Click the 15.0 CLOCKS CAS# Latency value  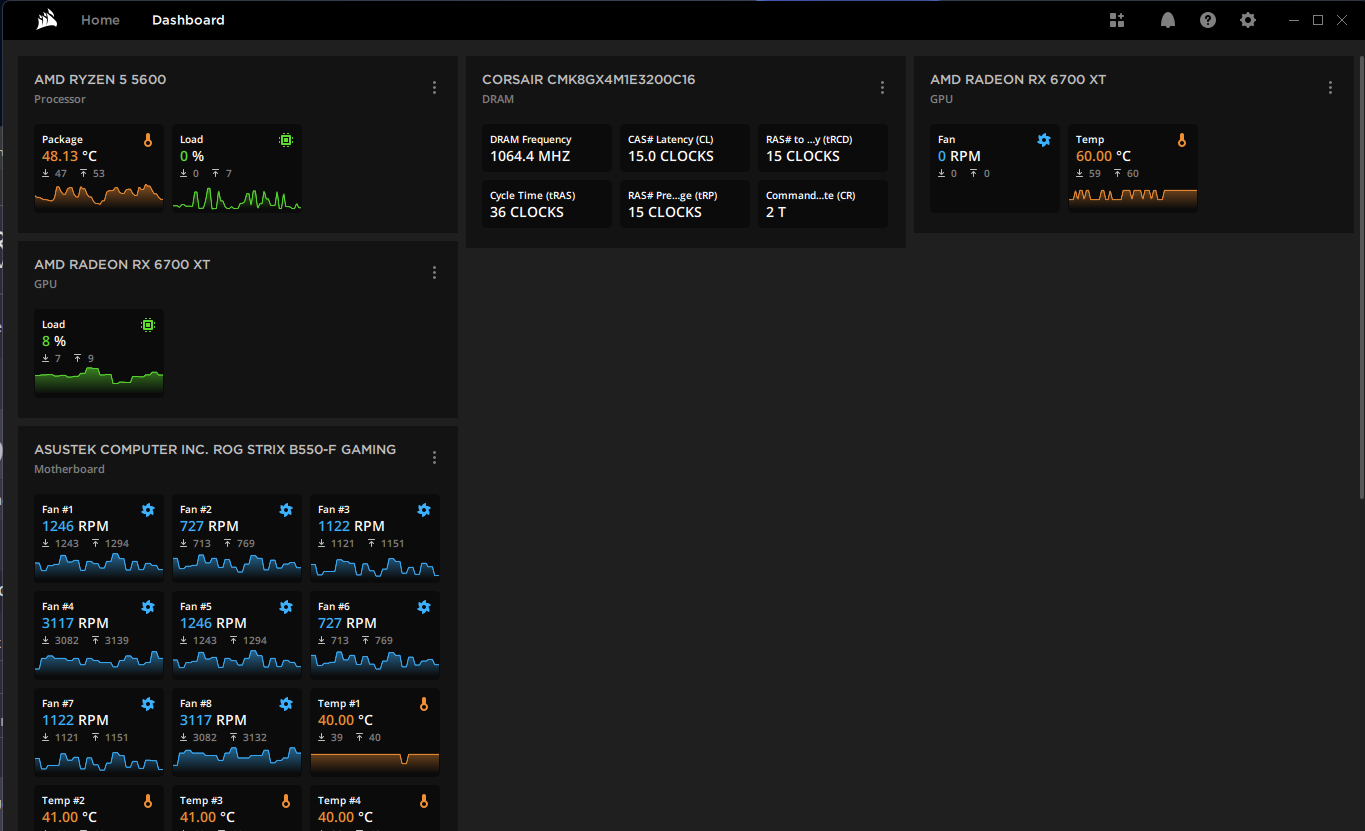pyautogui.click(x=671, y=157)
